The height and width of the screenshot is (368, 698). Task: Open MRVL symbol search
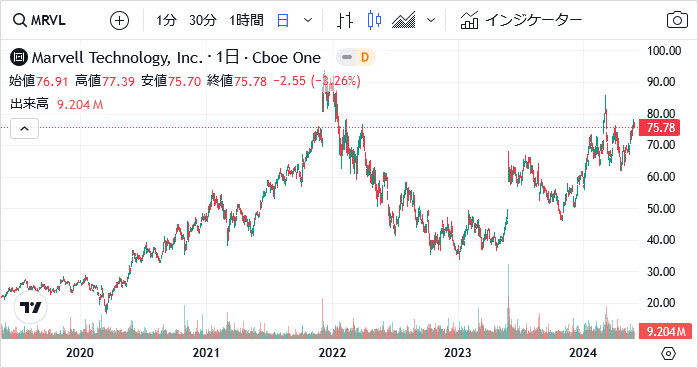pos(39,20)
